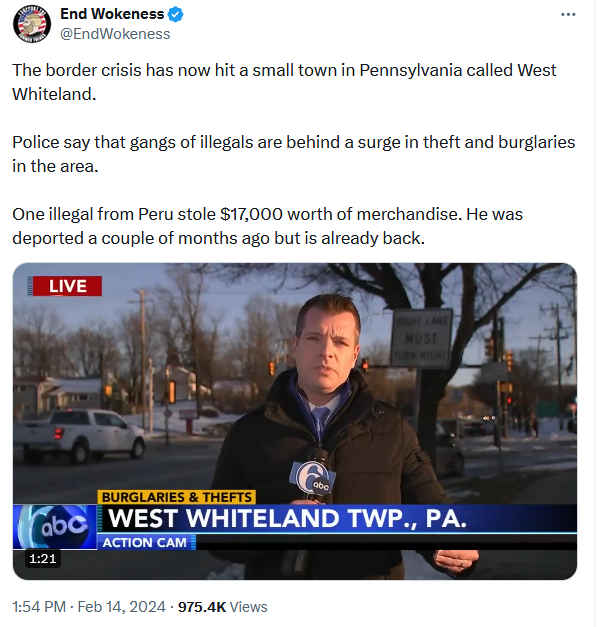Click the BURGLARIES & THEFTS yellow label
The height and width of the screenshot is (627, 597).
(x=176, y=497)
